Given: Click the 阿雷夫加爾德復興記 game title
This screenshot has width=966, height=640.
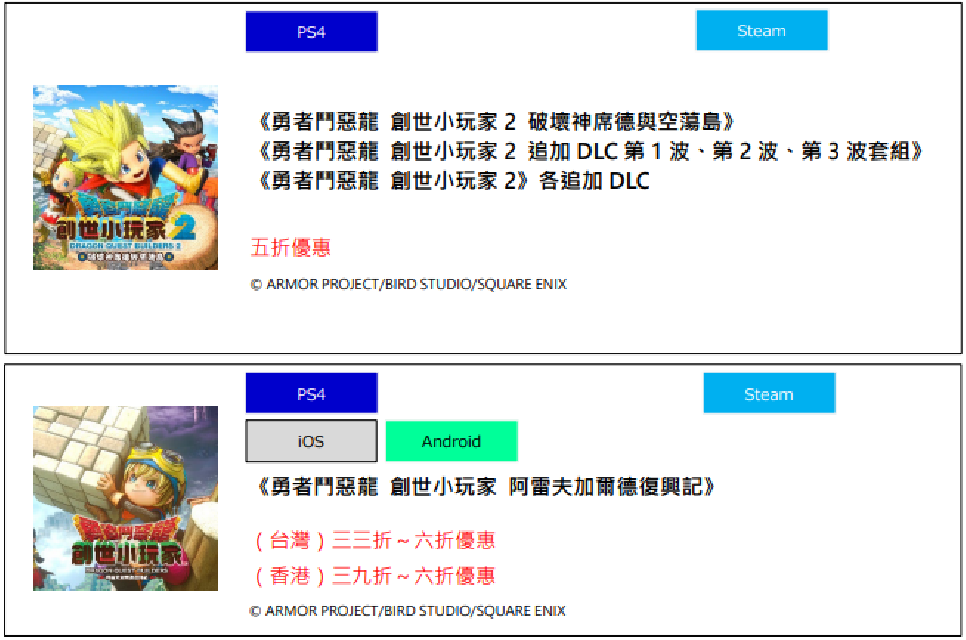Looking at the screenshot, I should coord(486,487).
